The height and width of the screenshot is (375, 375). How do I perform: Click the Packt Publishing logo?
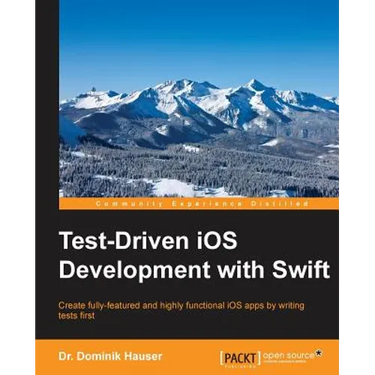point(240,358)
